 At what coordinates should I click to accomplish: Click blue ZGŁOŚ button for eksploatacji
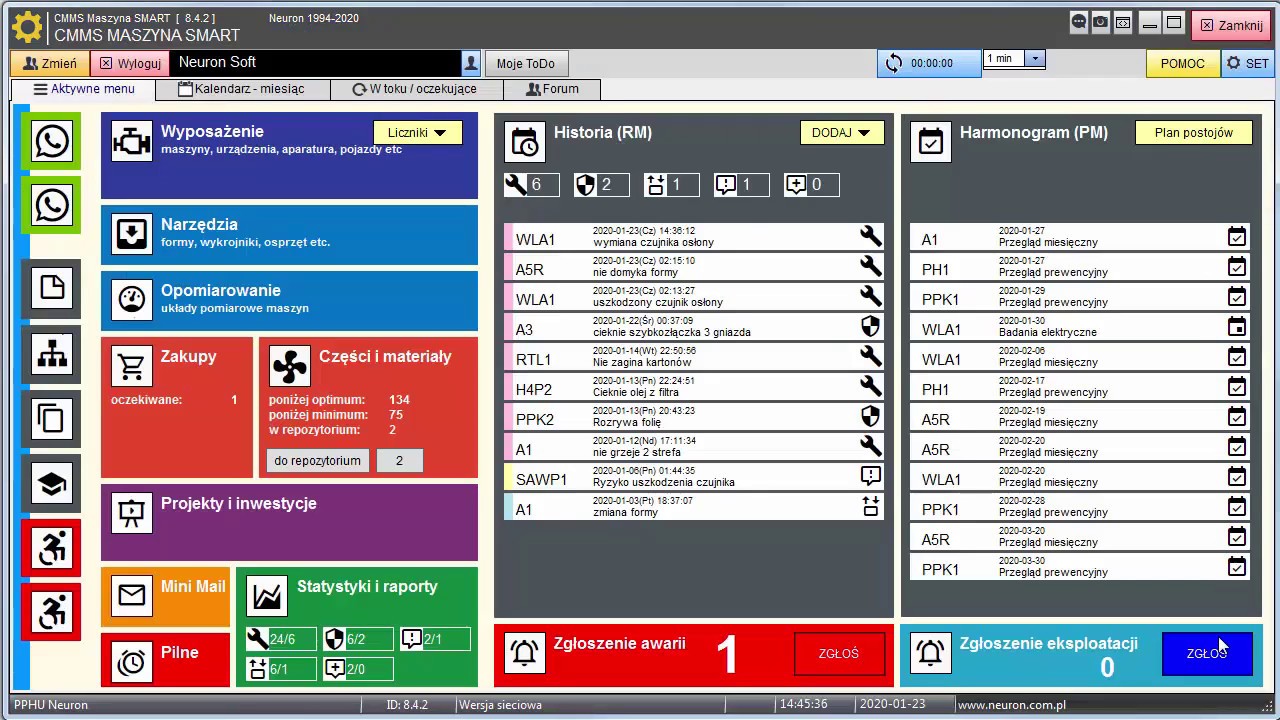pos(1207,653)
